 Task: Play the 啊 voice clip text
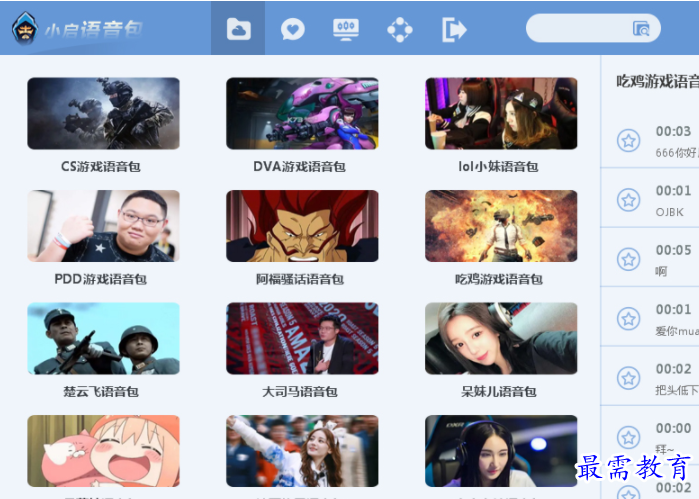coord(661,271)
